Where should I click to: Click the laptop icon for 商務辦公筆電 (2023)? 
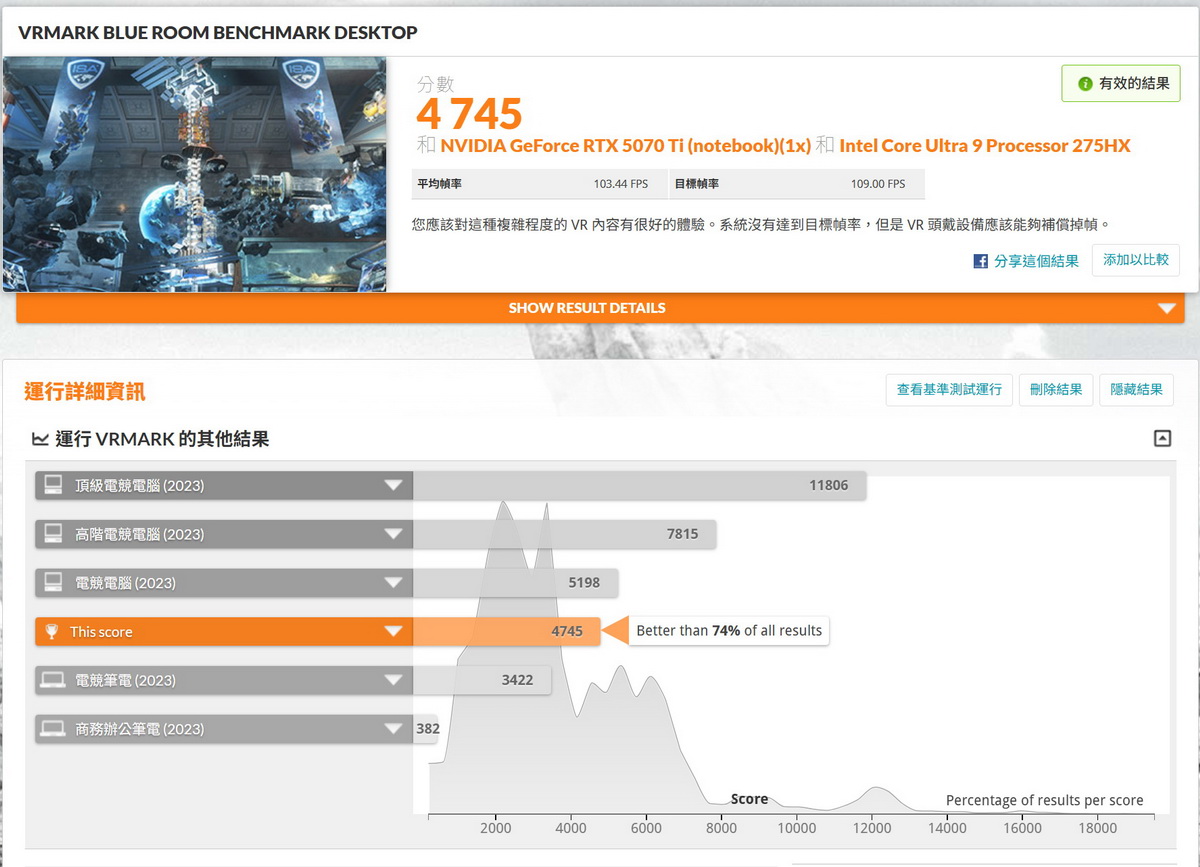tap(52, 729)
